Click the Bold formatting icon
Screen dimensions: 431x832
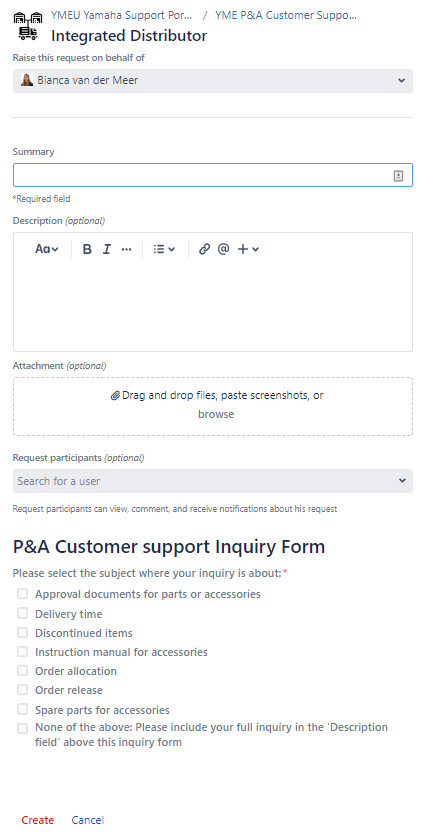pos(88,249)
